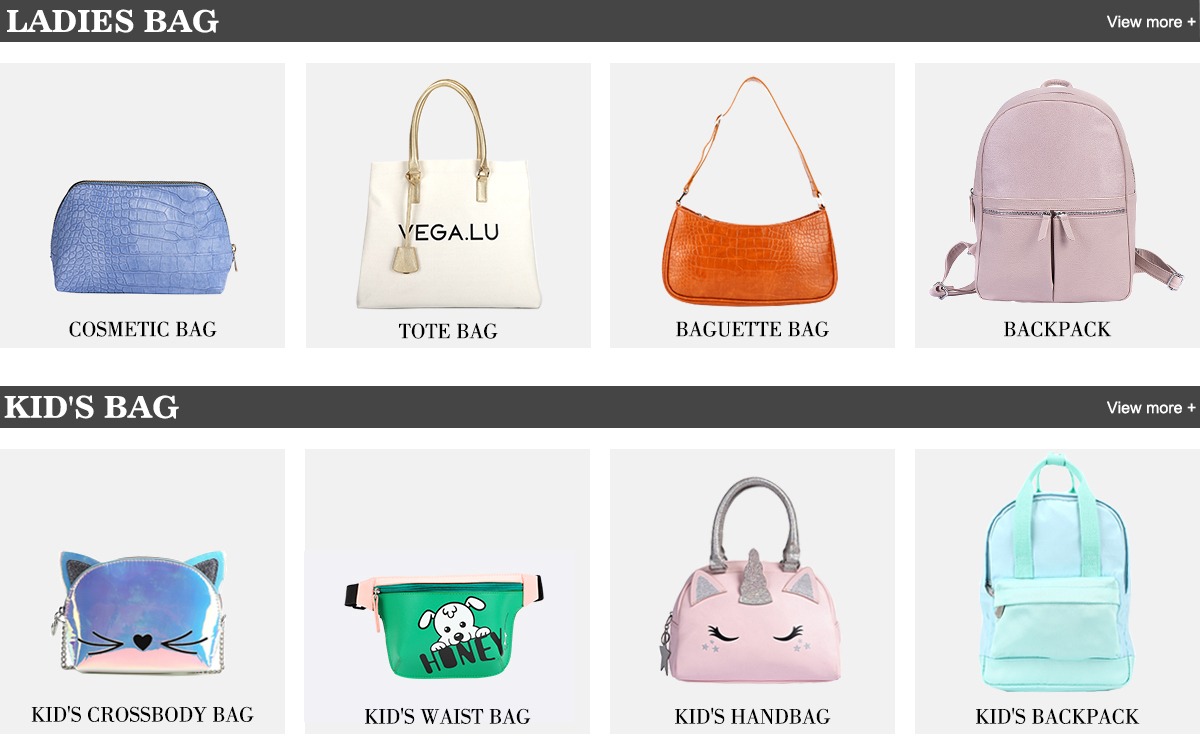
Task: Open the BACKPACK label under ladies bags
Action: point(1057,329)
